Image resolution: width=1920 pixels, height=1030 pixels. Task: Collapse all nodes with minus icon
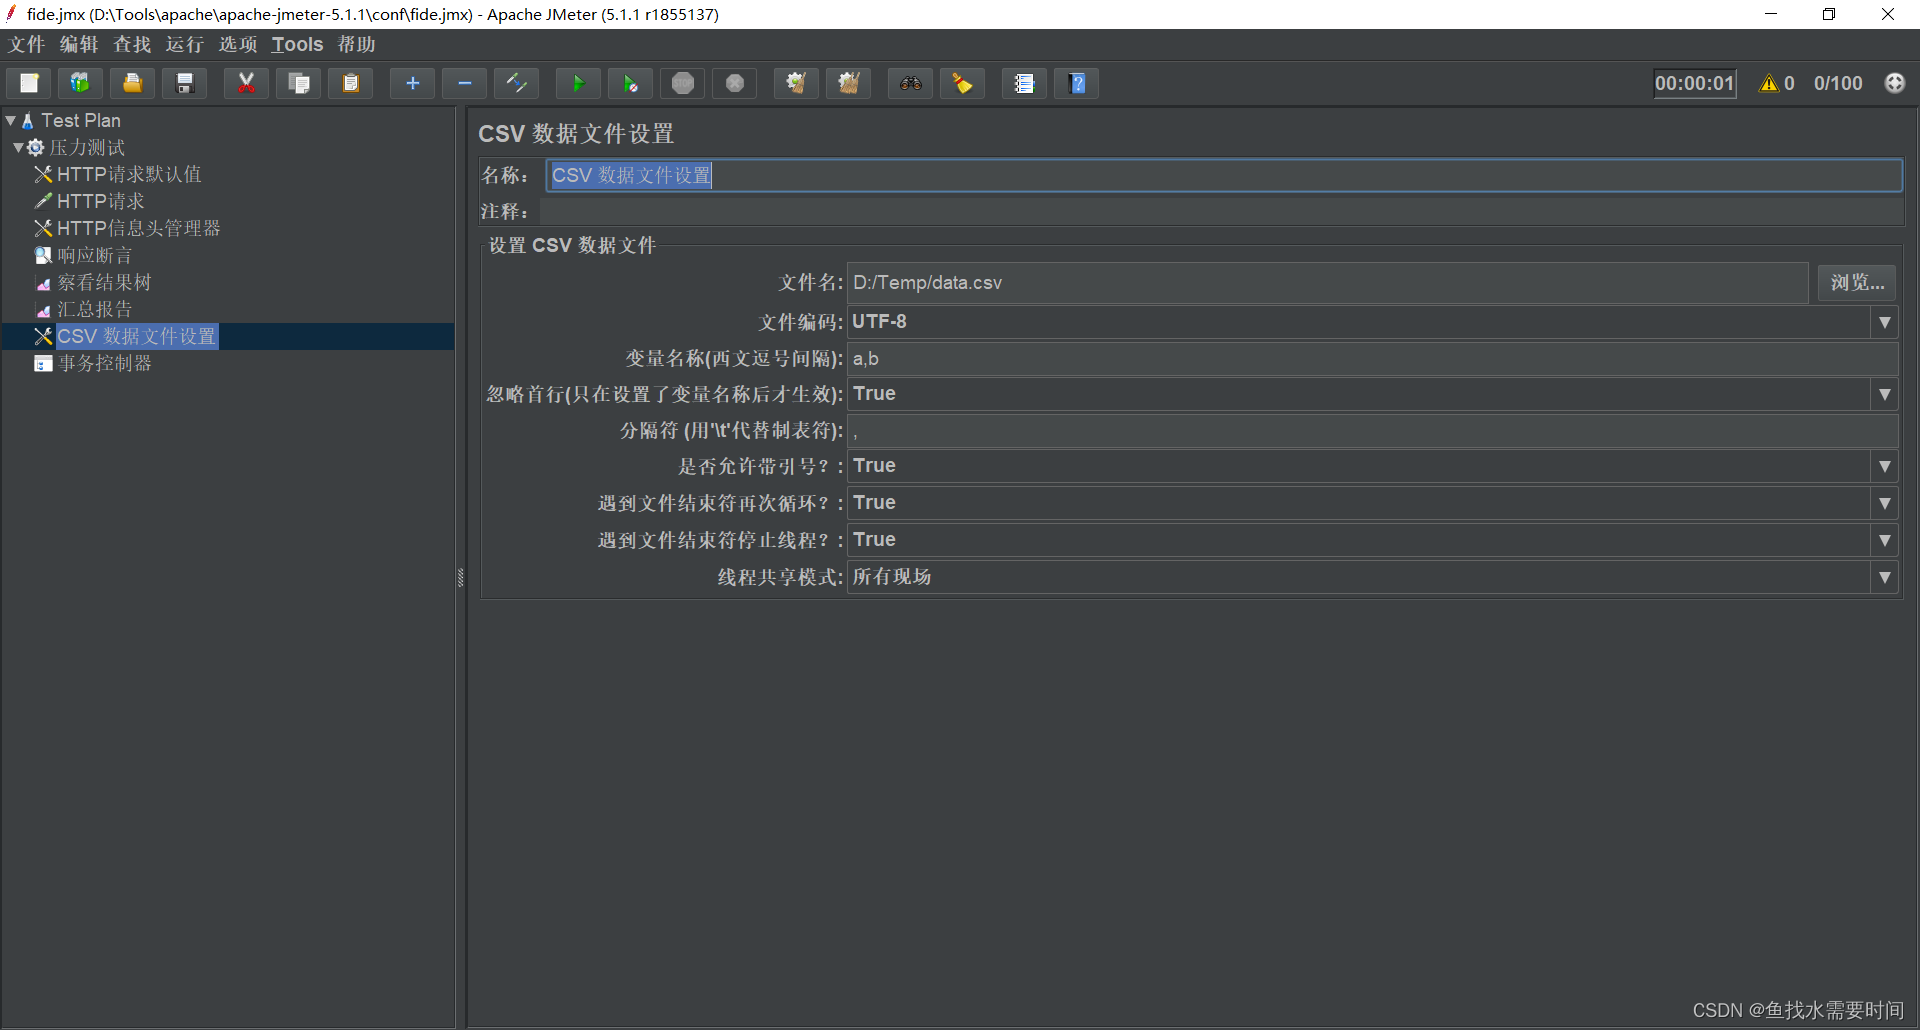point(464,83)
